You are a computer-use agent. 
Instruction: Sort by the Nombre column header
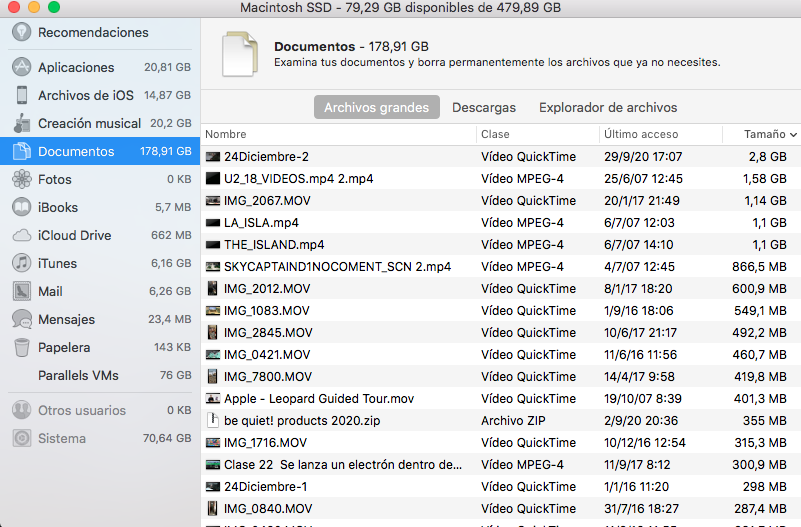[x=226, y=134]
